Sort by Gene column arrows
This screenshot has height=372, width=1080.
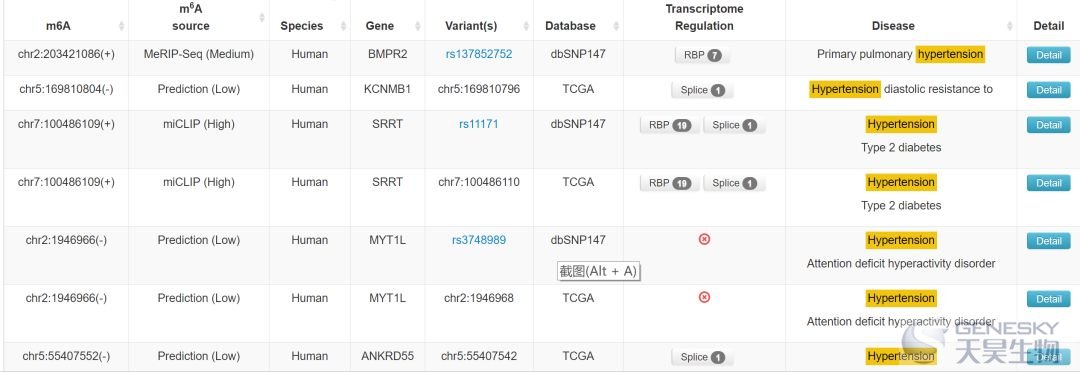[x=417, y=26]
